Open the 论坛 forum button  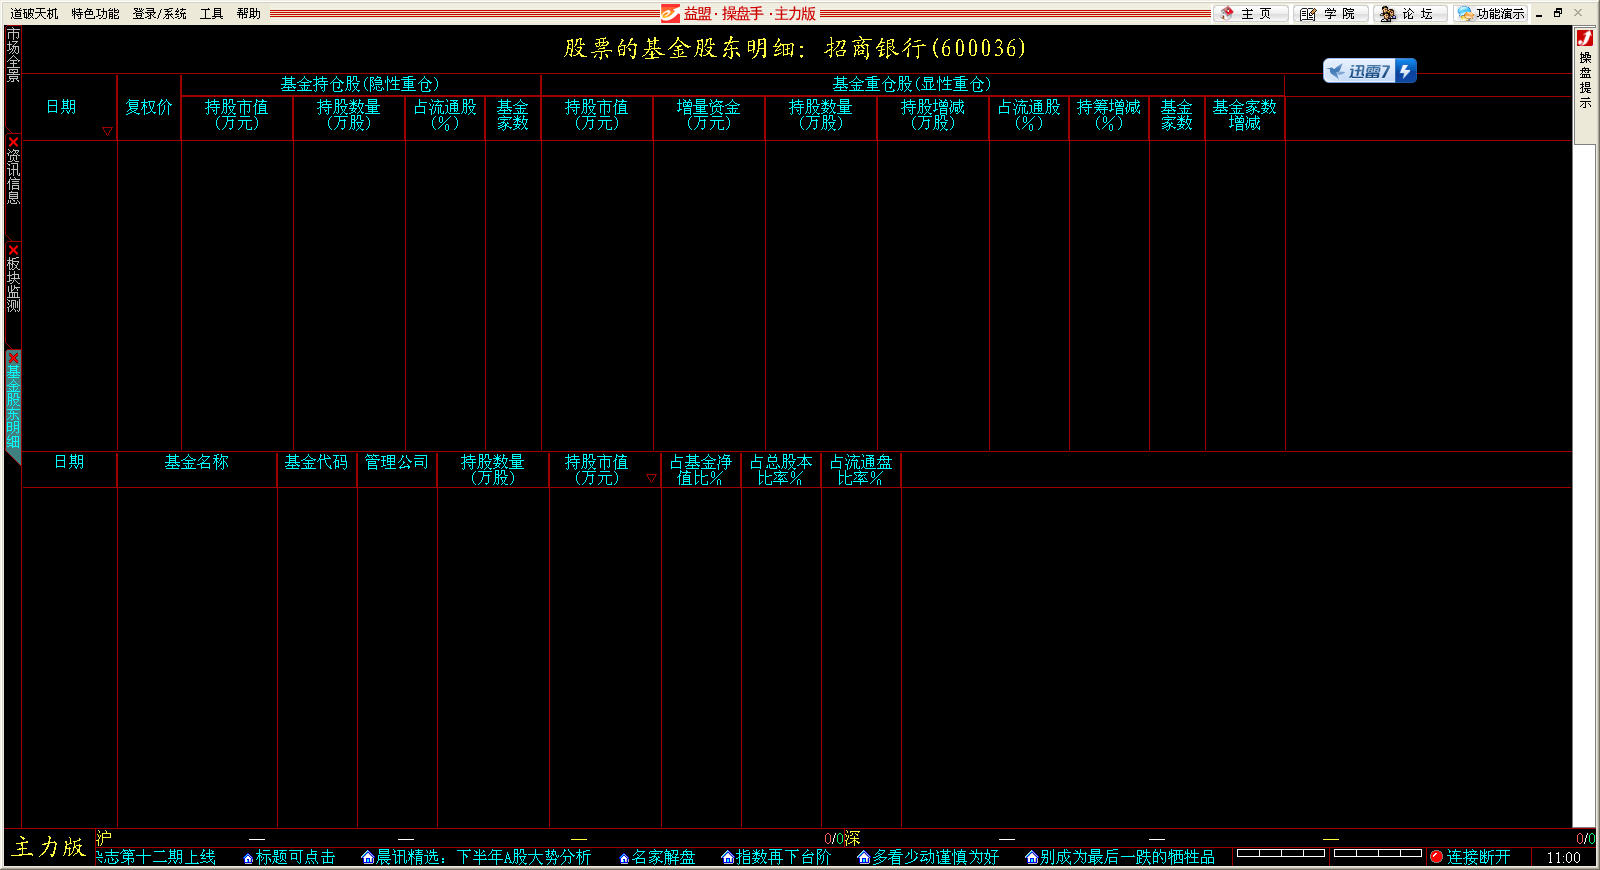(x=1410, y=13)
